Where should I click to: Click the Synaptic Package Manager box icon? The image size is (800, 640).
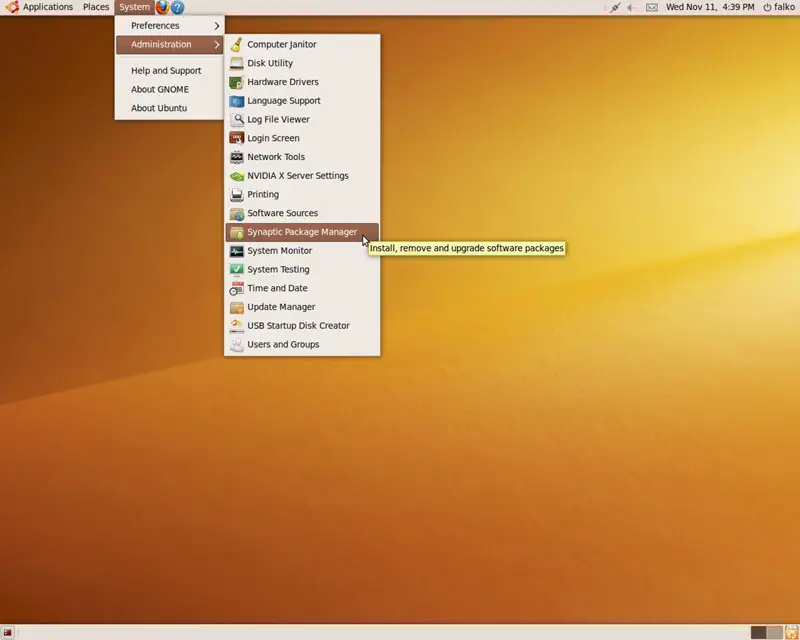point(236,232)
